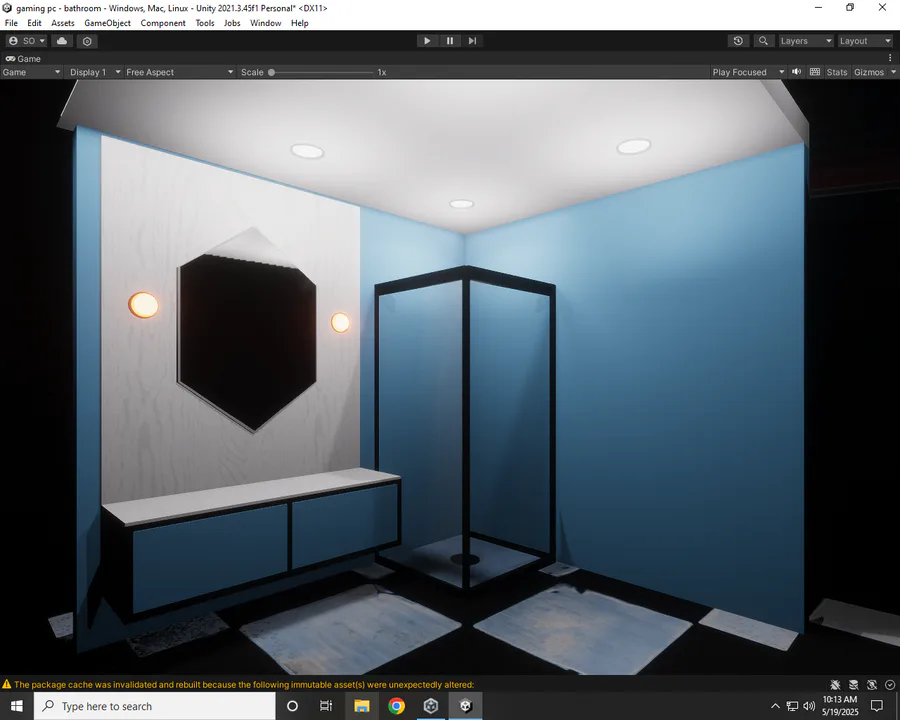The width and height of the screenshot is (900, 720).
Task: Open the Windows Start menu
Action: pos(17,706)
